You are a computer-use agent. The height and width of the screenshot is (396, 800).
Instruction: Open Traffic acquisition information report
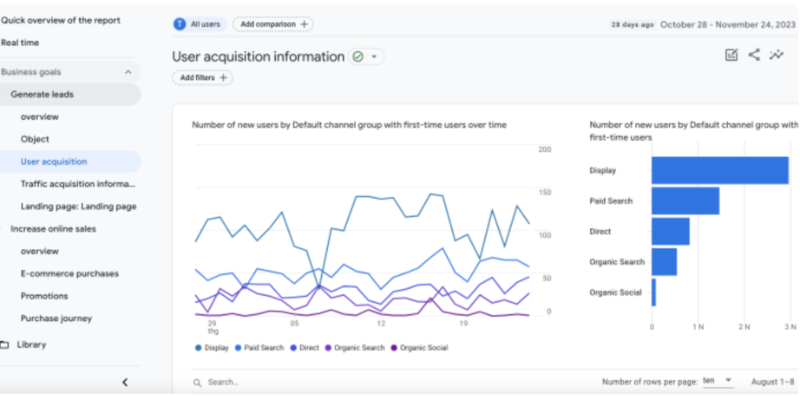pyautogui.click(x=78, y=184)
